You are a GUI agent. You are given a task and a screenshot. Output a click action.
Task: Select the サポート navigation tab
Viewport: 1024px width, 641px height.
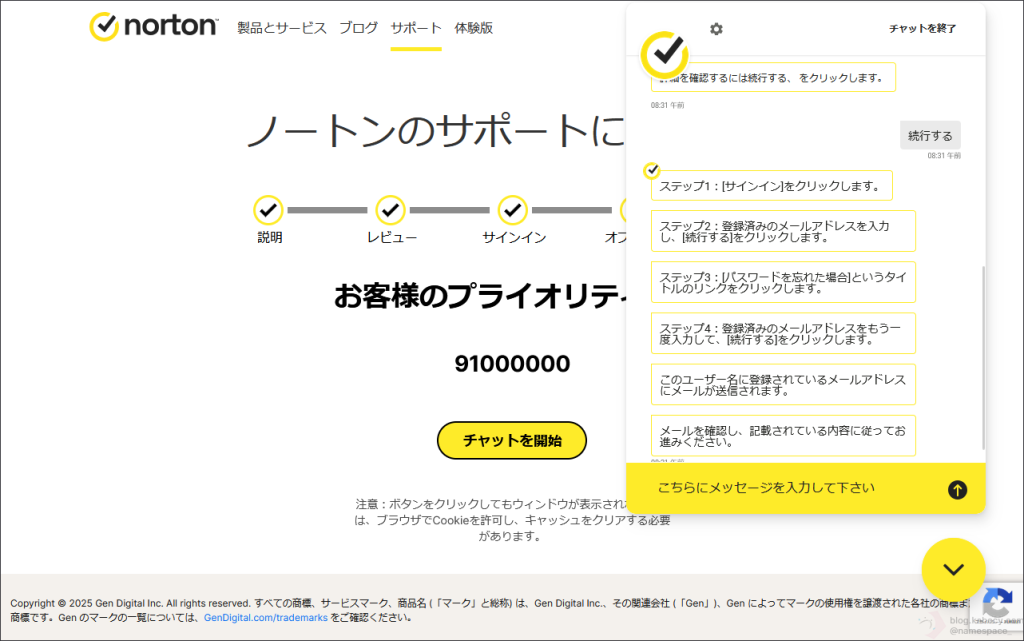(x=416, y=28)
